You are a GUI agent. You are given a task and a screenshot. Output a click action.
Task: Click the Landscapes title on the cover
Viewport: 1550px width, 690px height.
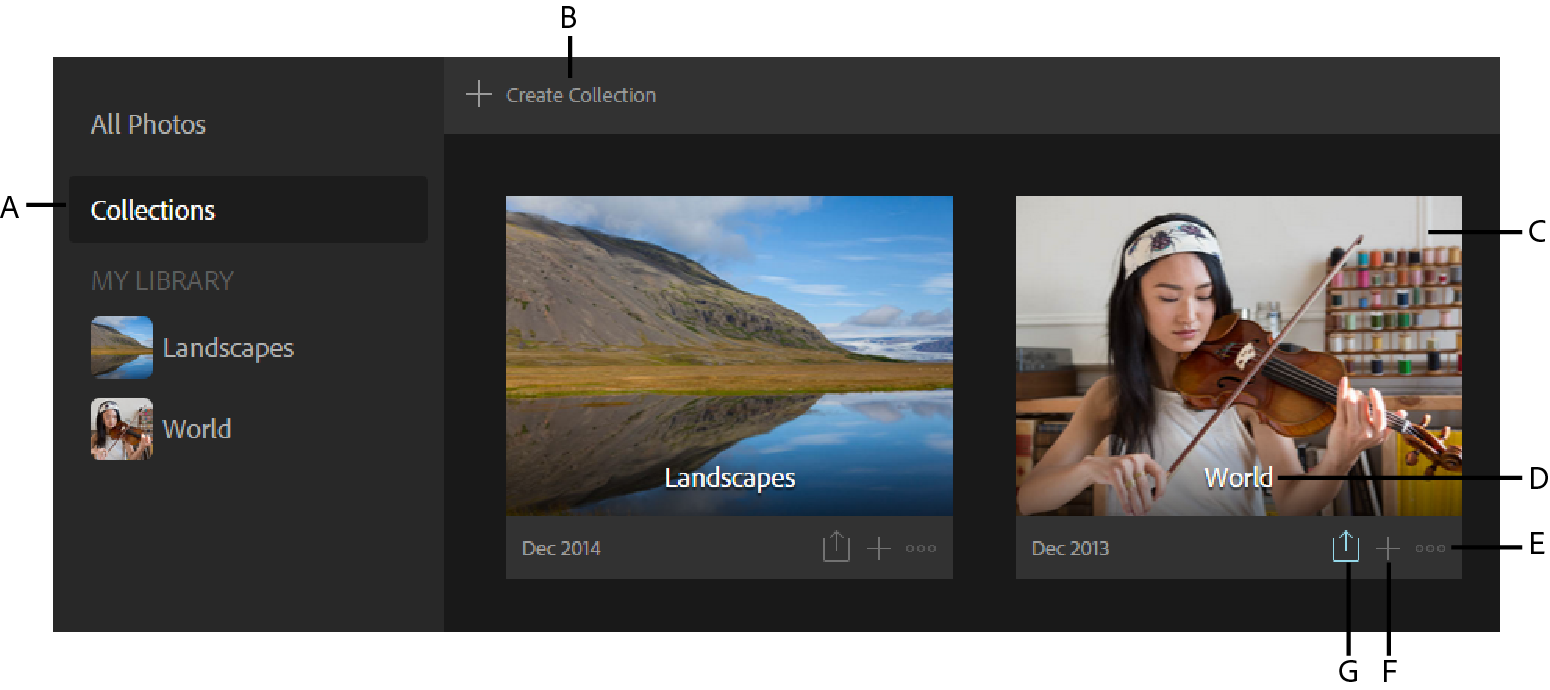click(x=730, y=478)
